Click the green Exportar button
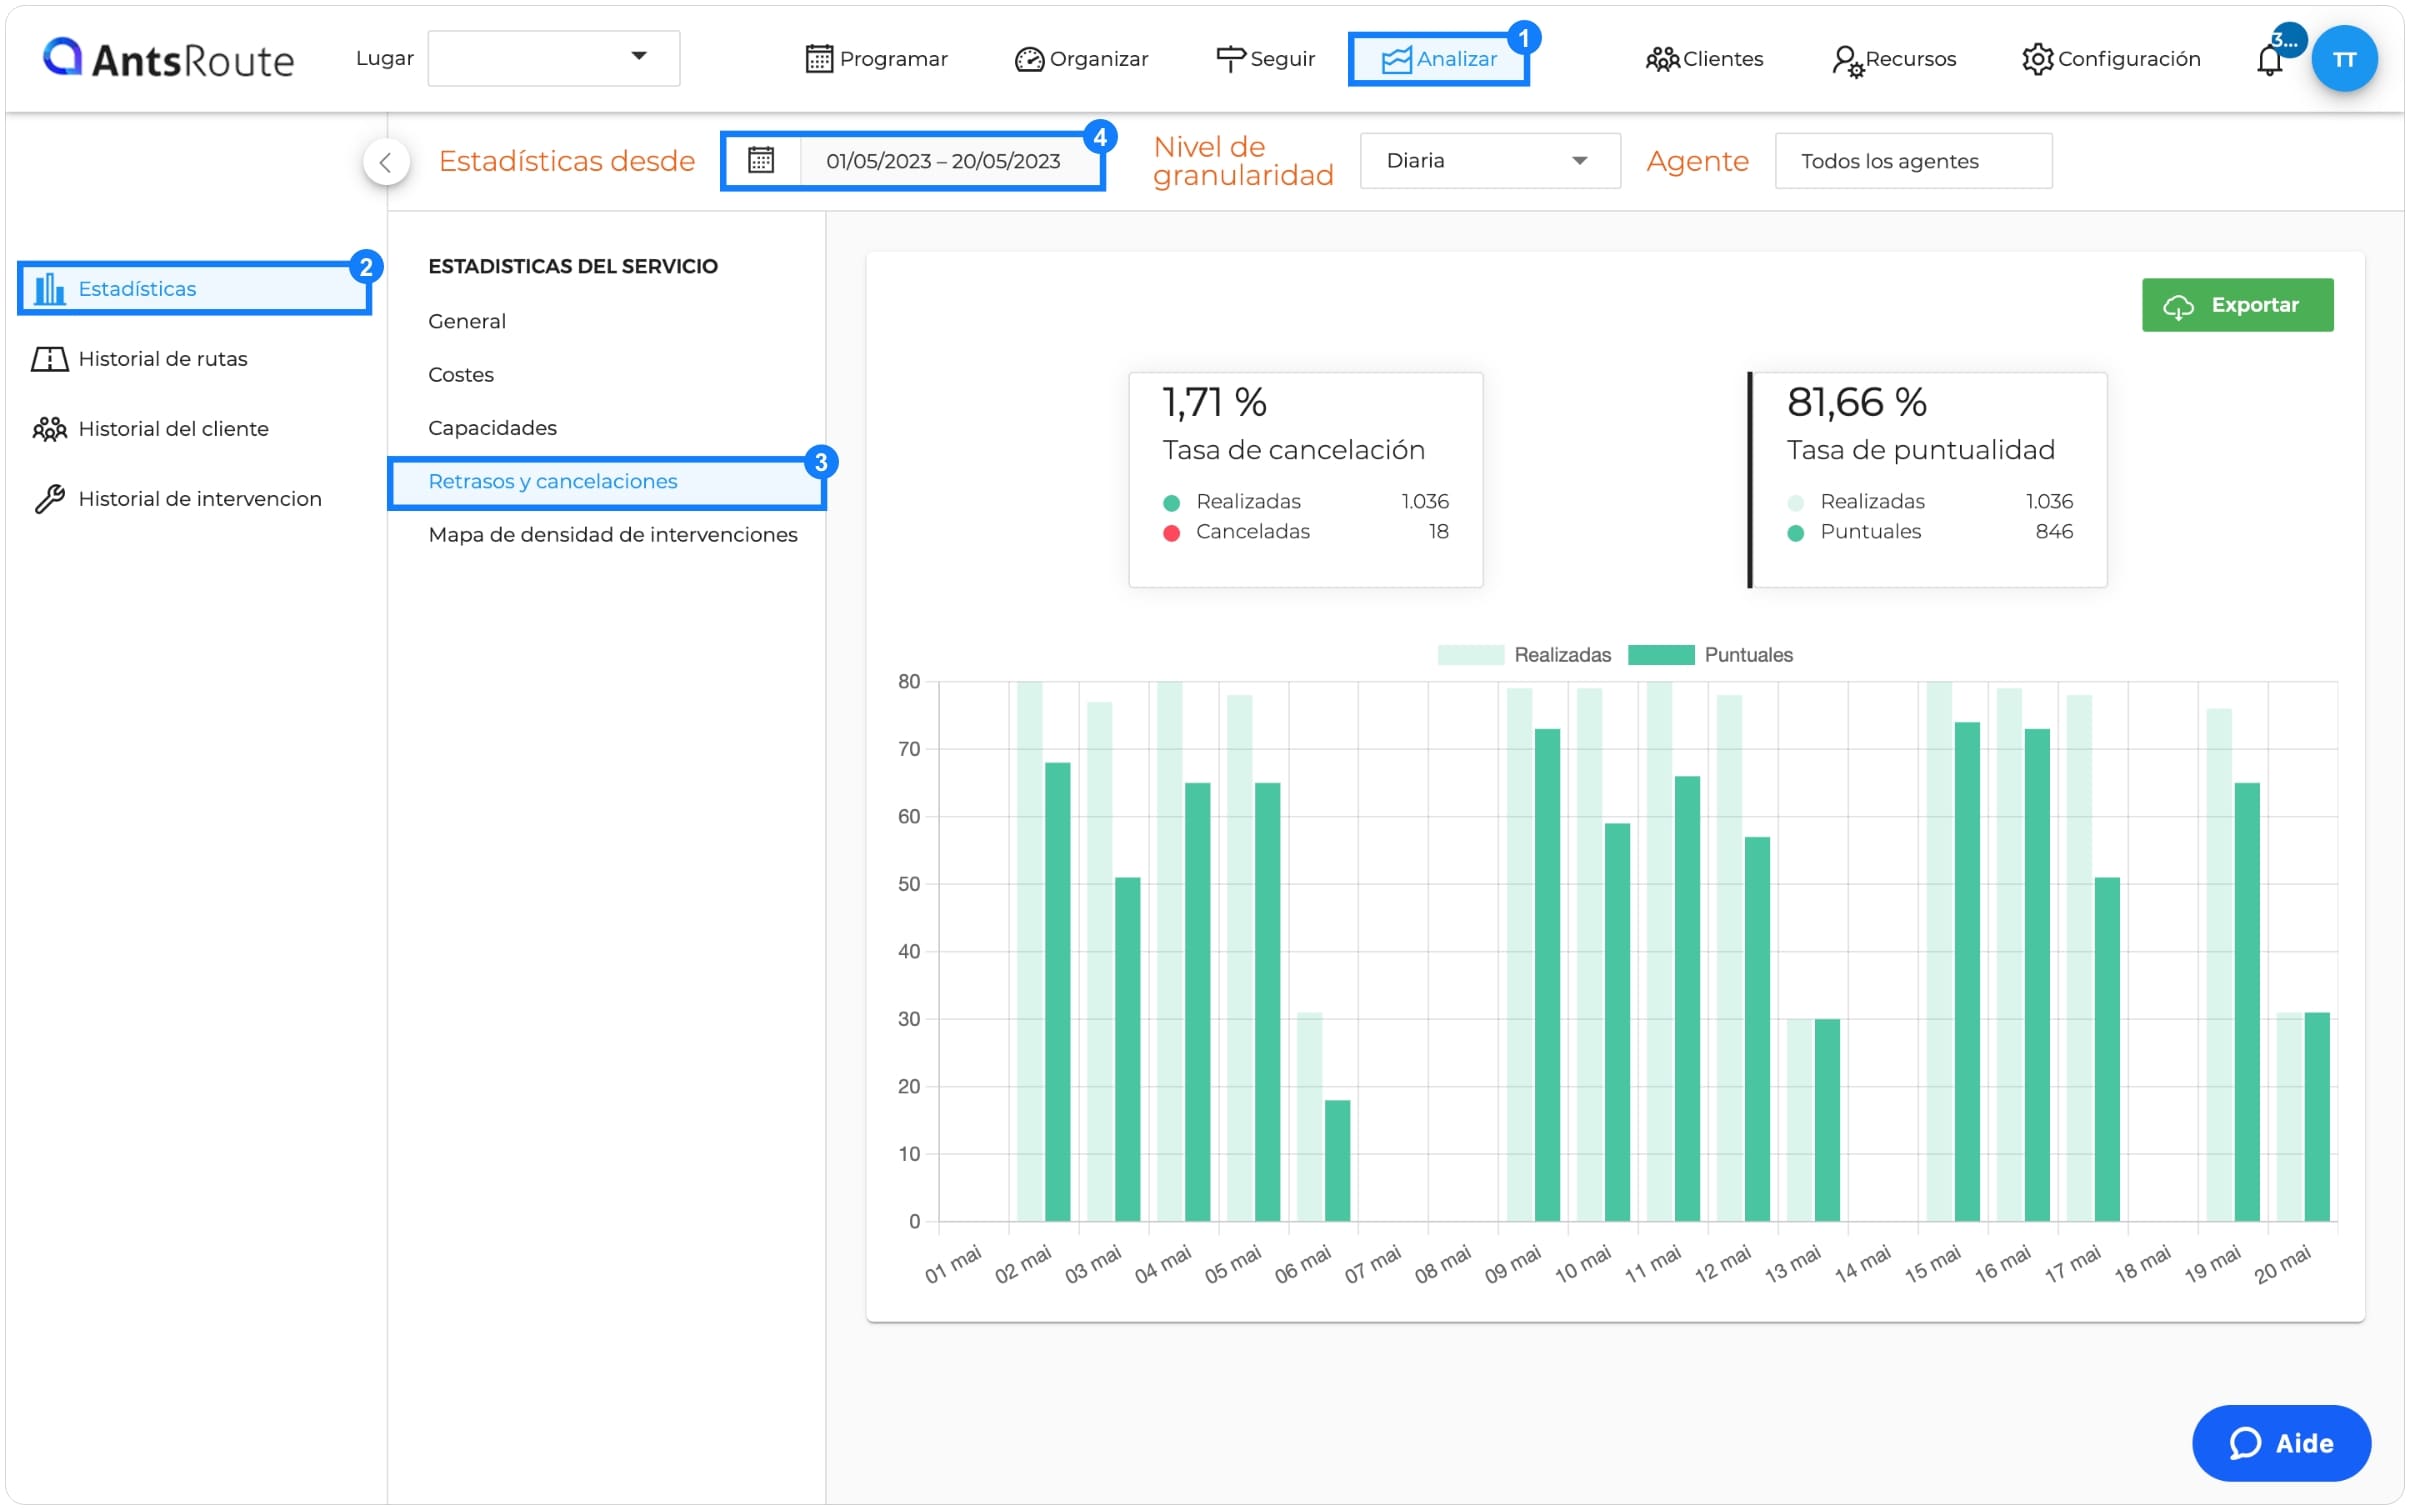The height and width of the screenshot is (1510, 2409). click(2237, 305)
